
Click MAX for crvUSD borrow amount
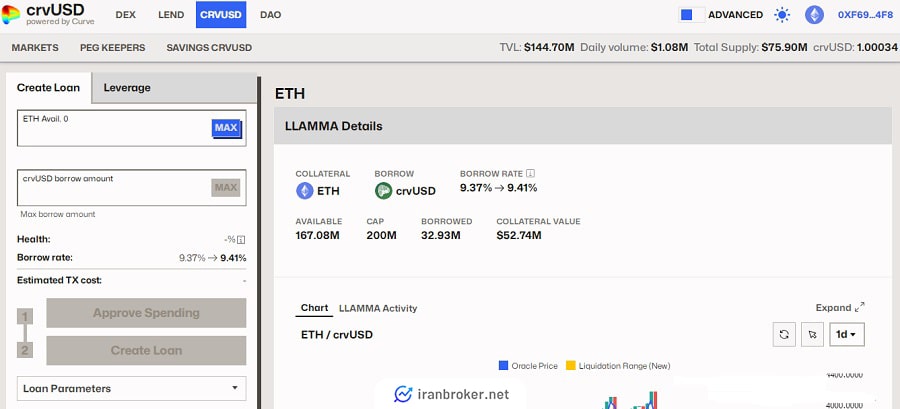coord(226,187)
